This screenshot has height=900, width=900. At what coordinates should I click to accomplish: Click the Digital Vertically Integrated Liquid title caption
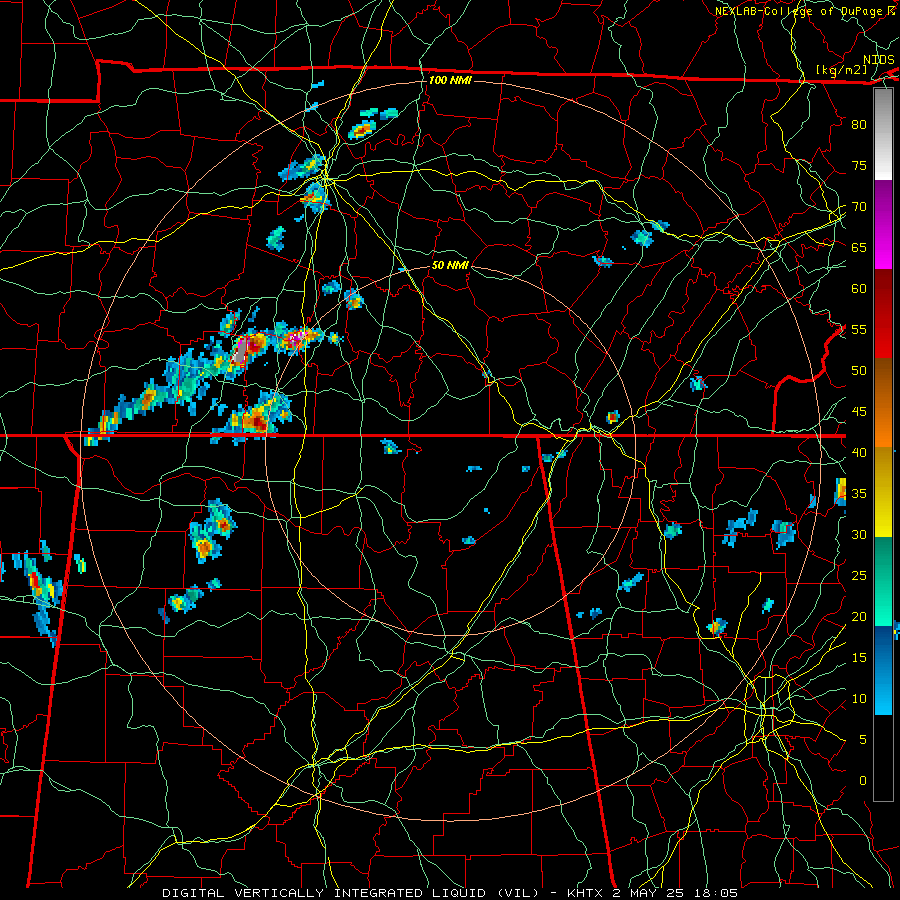coord(449,893)
